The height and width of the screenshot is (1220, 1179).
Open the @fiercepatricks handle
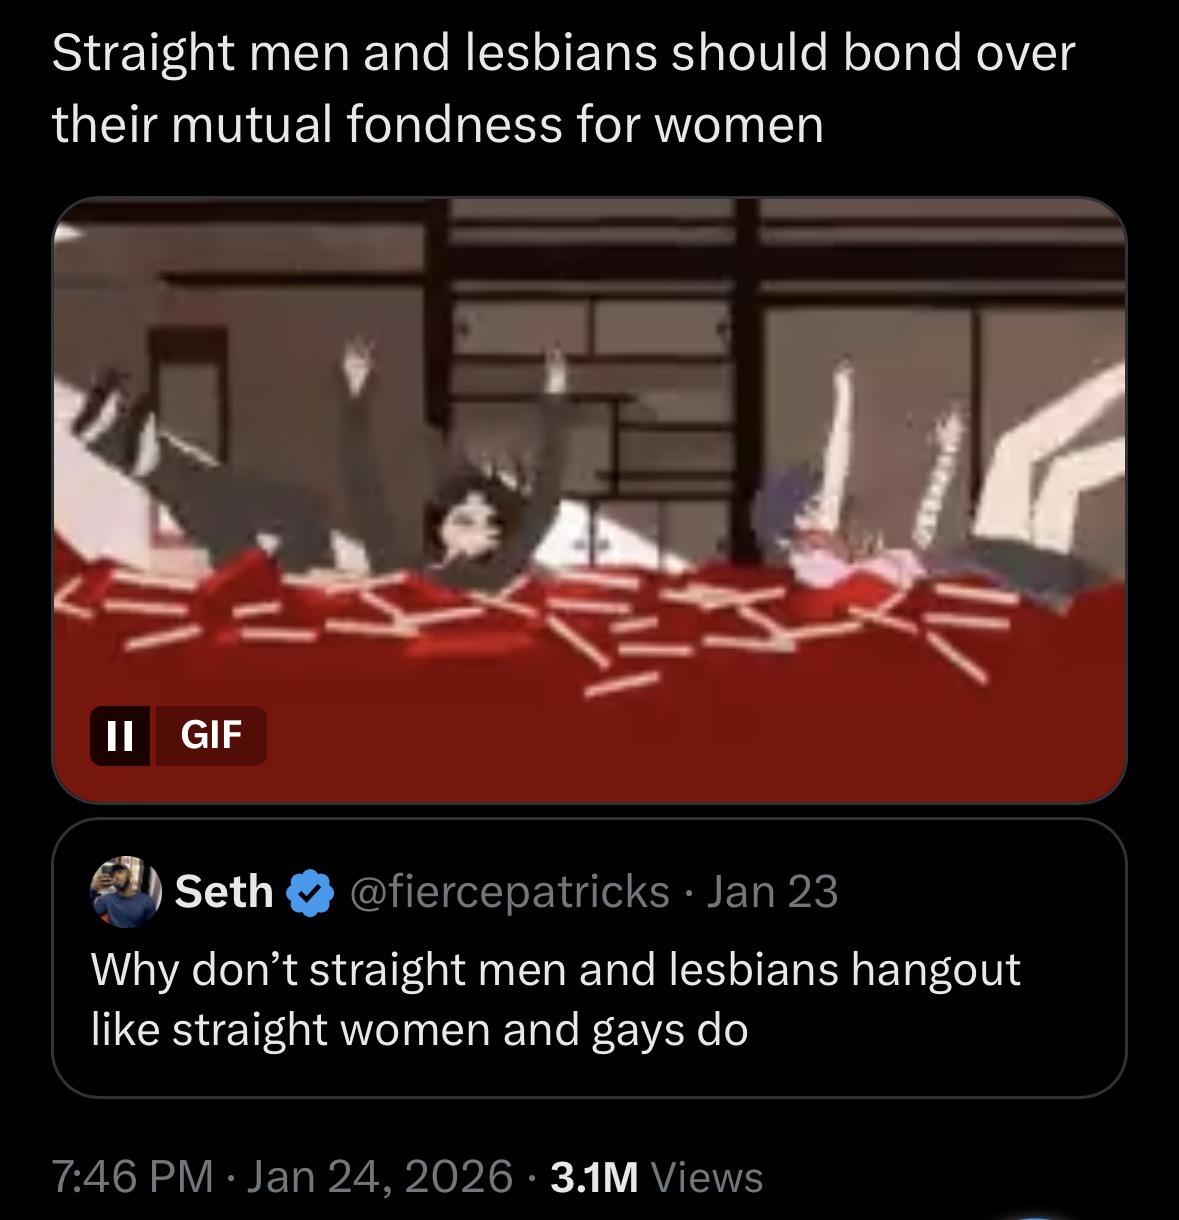click(508, 891)
